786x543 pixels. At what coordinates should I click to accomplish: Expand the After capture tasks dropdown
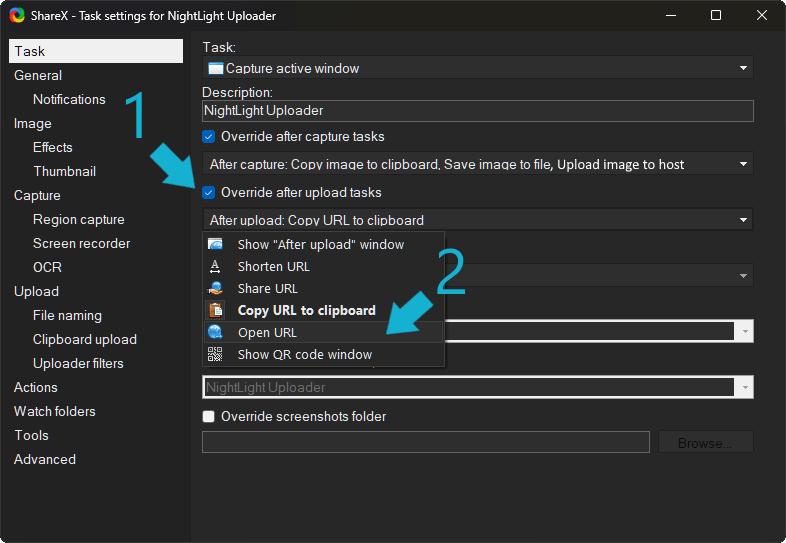[743, 164]
